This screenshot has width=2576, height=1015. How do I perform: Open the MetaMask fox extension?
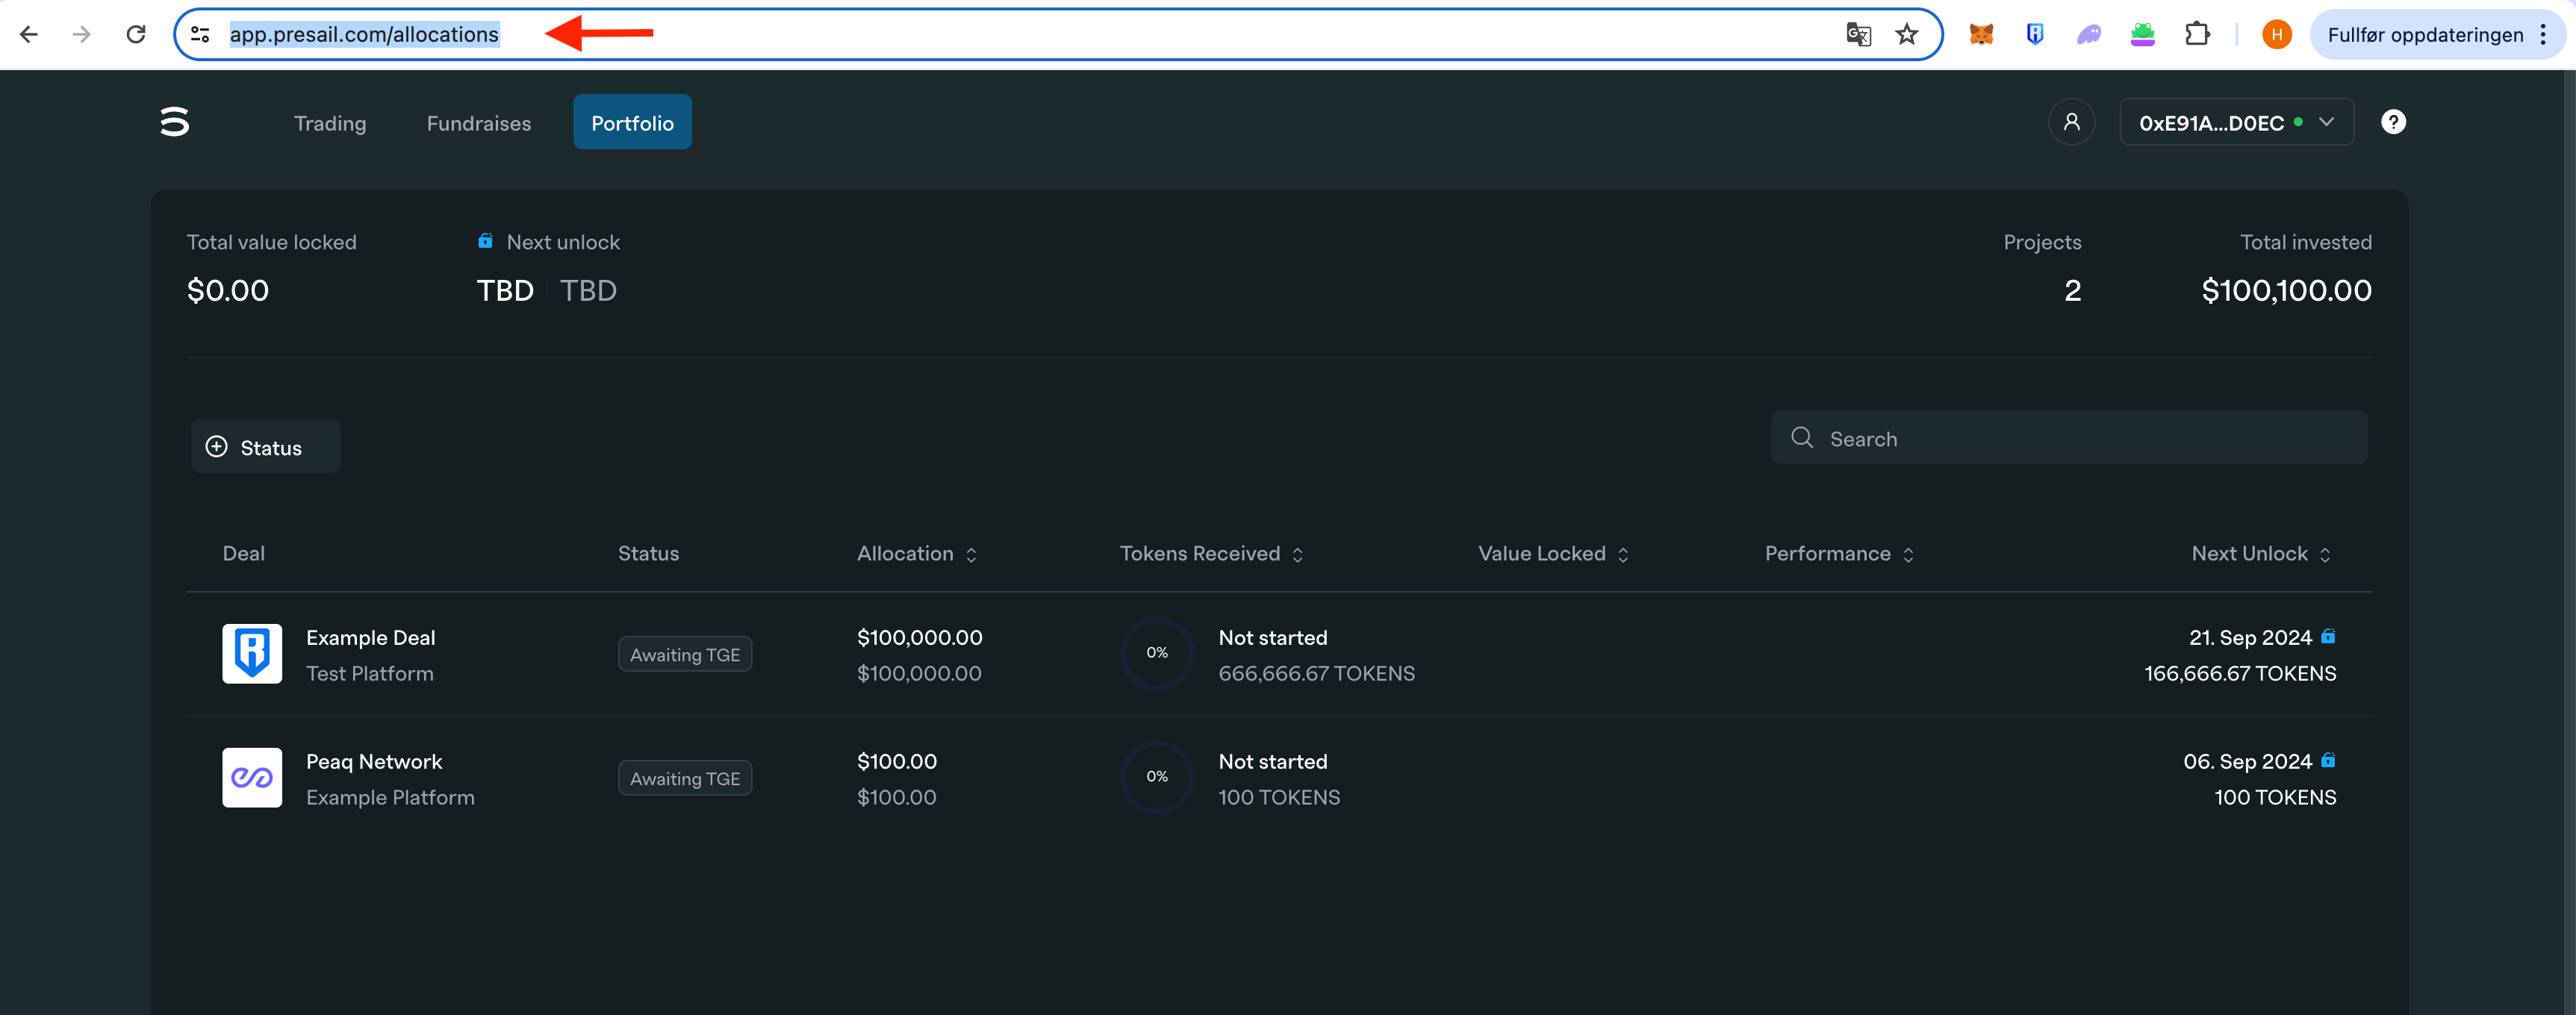coord(1981,35)
